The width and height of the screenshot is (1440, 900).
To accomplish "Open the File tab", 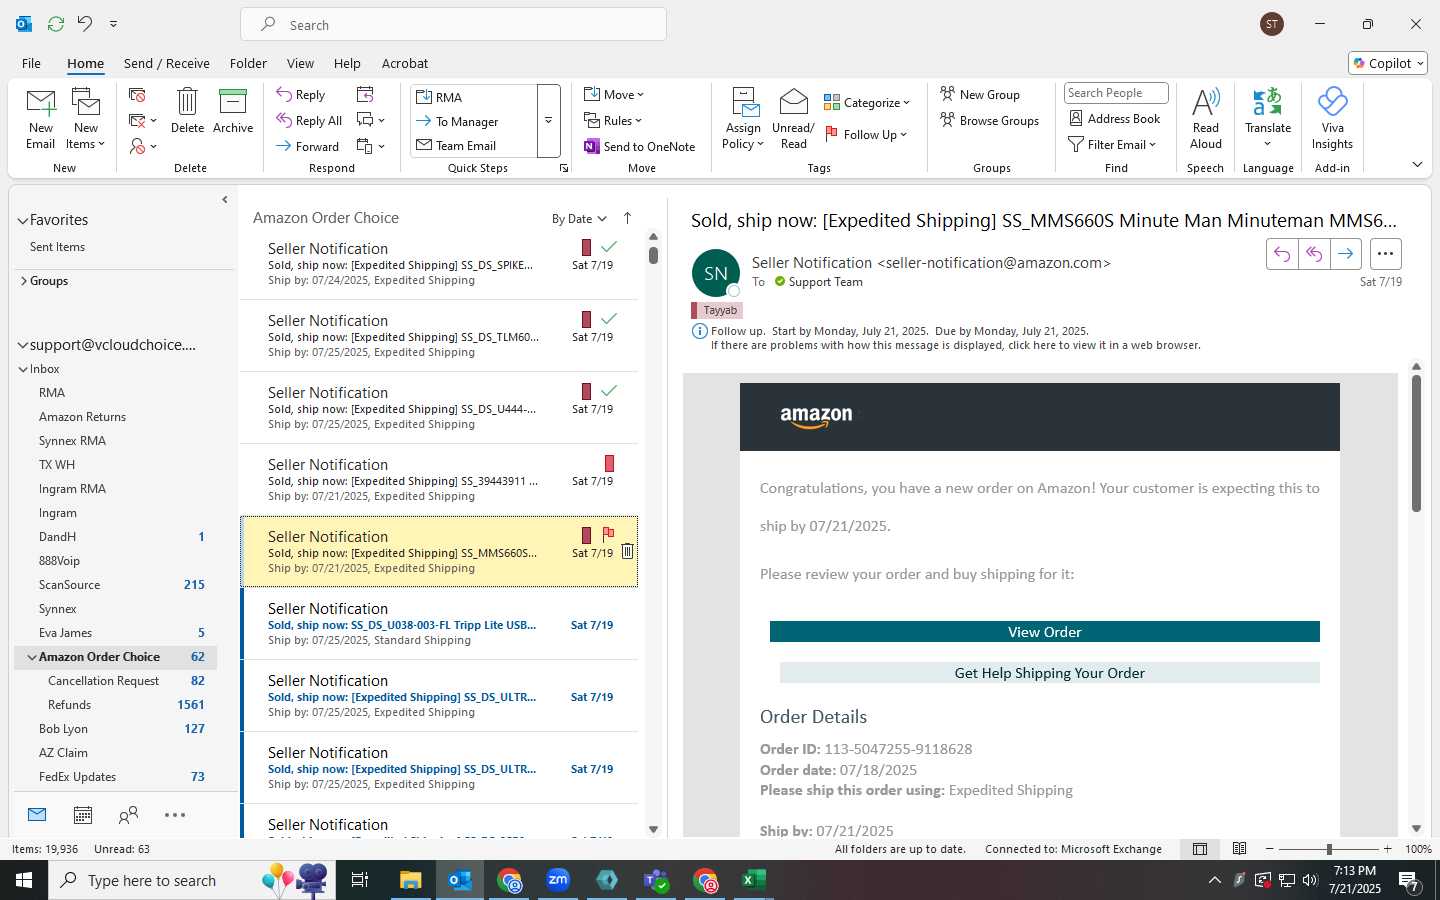I will [31, 63].
